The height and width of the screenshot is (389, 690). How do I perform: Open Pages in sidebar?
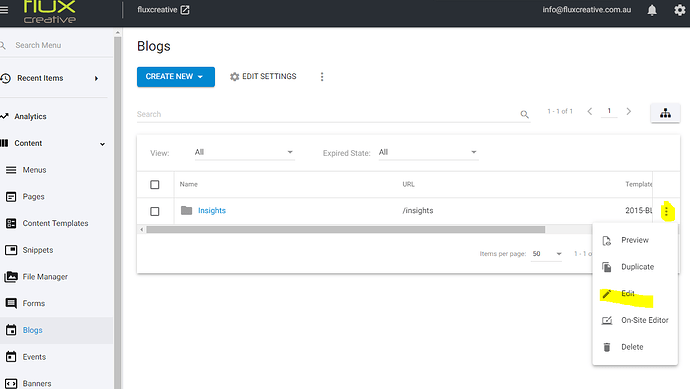[33, 197]
